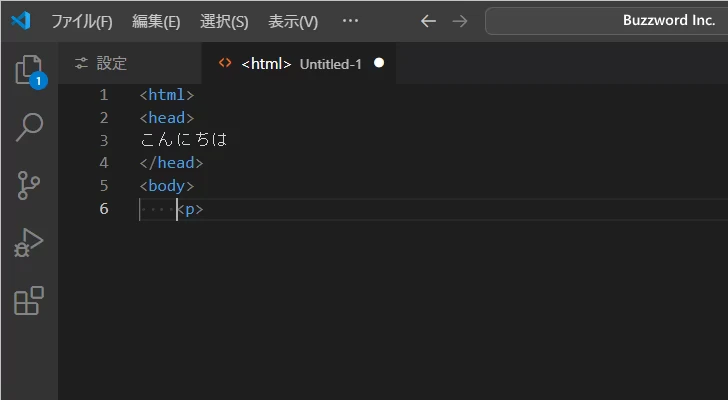Viewport: 728px width, 400px height.
Task: Click the Go Forward arrow
Action: click(460, 21)
